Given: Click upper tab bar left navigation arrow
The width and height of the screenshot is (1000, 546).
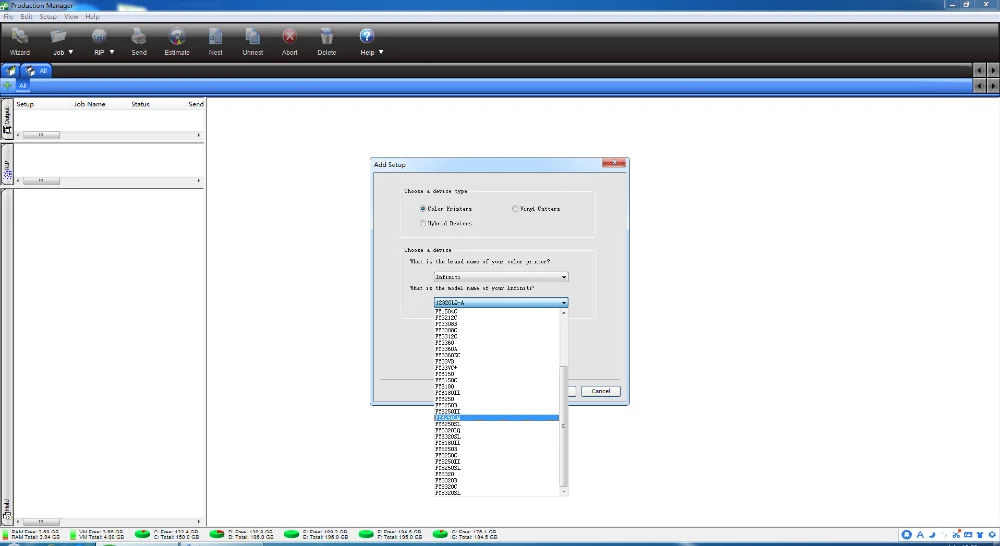Looking at the screenshot, I should tap(980, 70).
